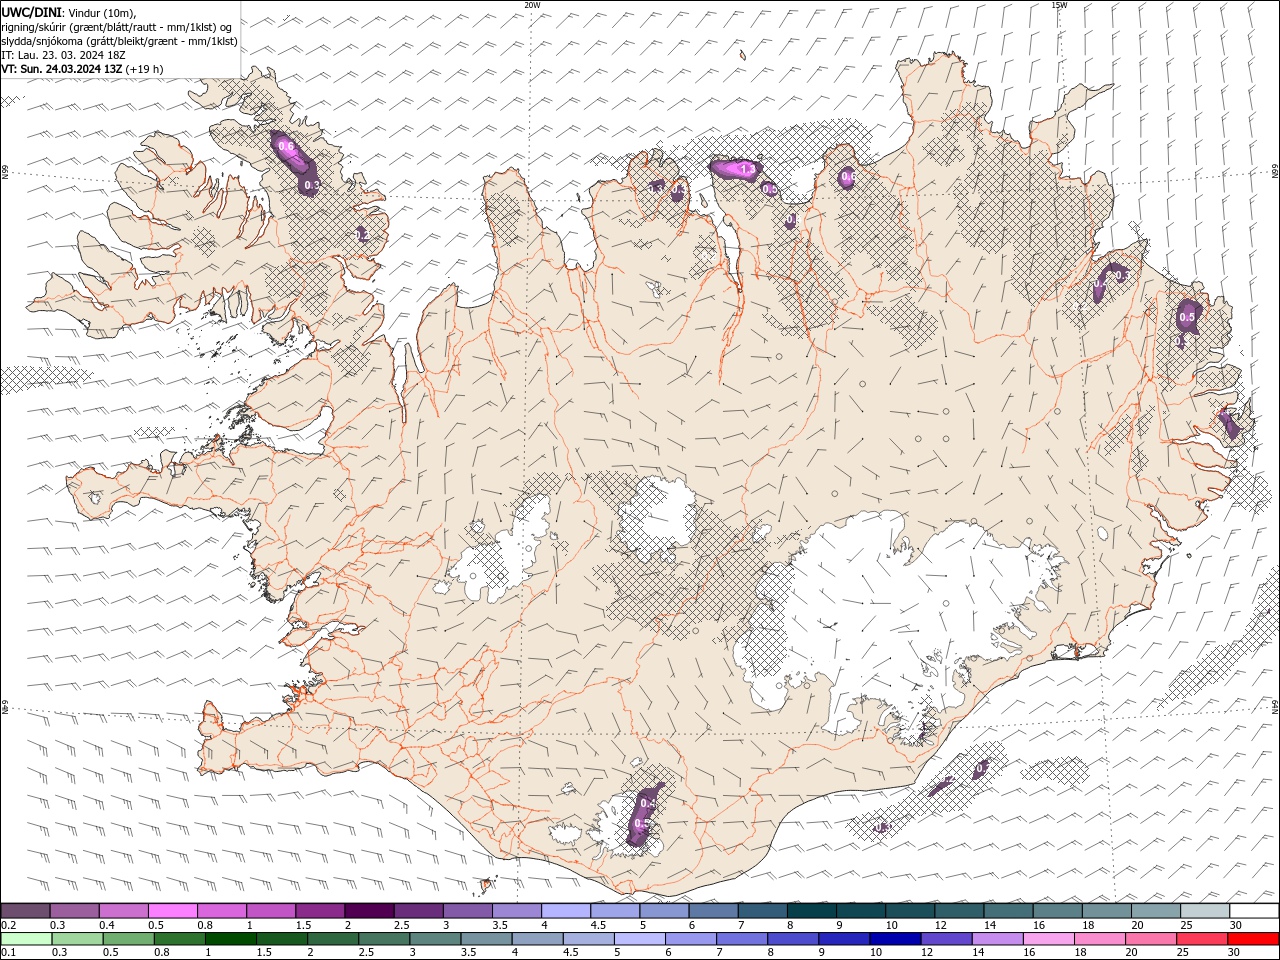Click the '30' label under the upper legend row
The height and width of the screenshot is (960, 1280).
point(1236,925)
